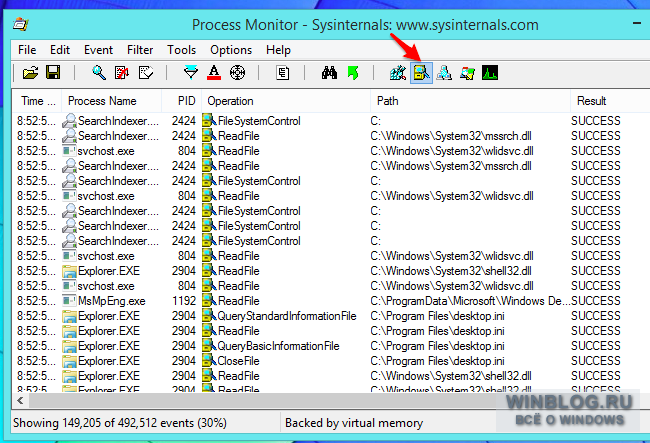This screenshot has height=443, width=650.
Task: Click 'Backed by virtual memory' status text
Action: point(354,423)
